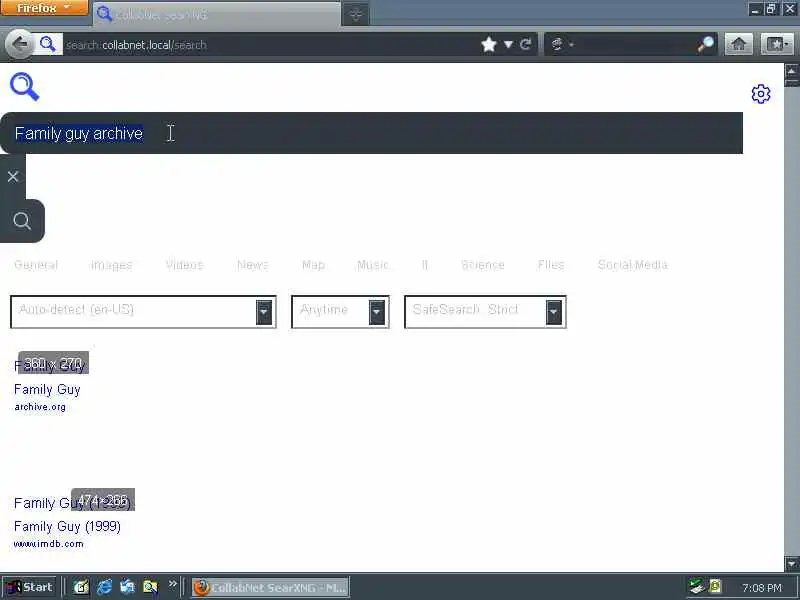Switch to General category
800x600 pixels.
pyautogui.click(x=36, y=265)
